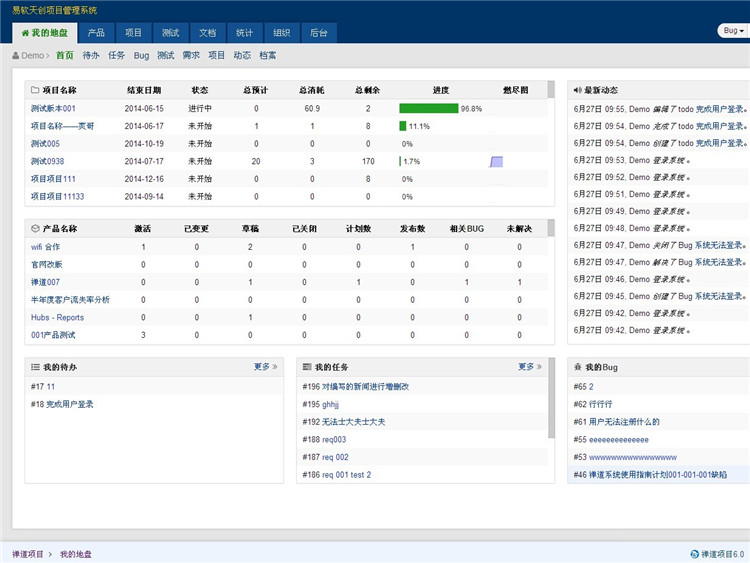The image size is (750, 563).
Task: Open the 后台 admin tab
Action: pyautogui.click(x=319, y=33)
